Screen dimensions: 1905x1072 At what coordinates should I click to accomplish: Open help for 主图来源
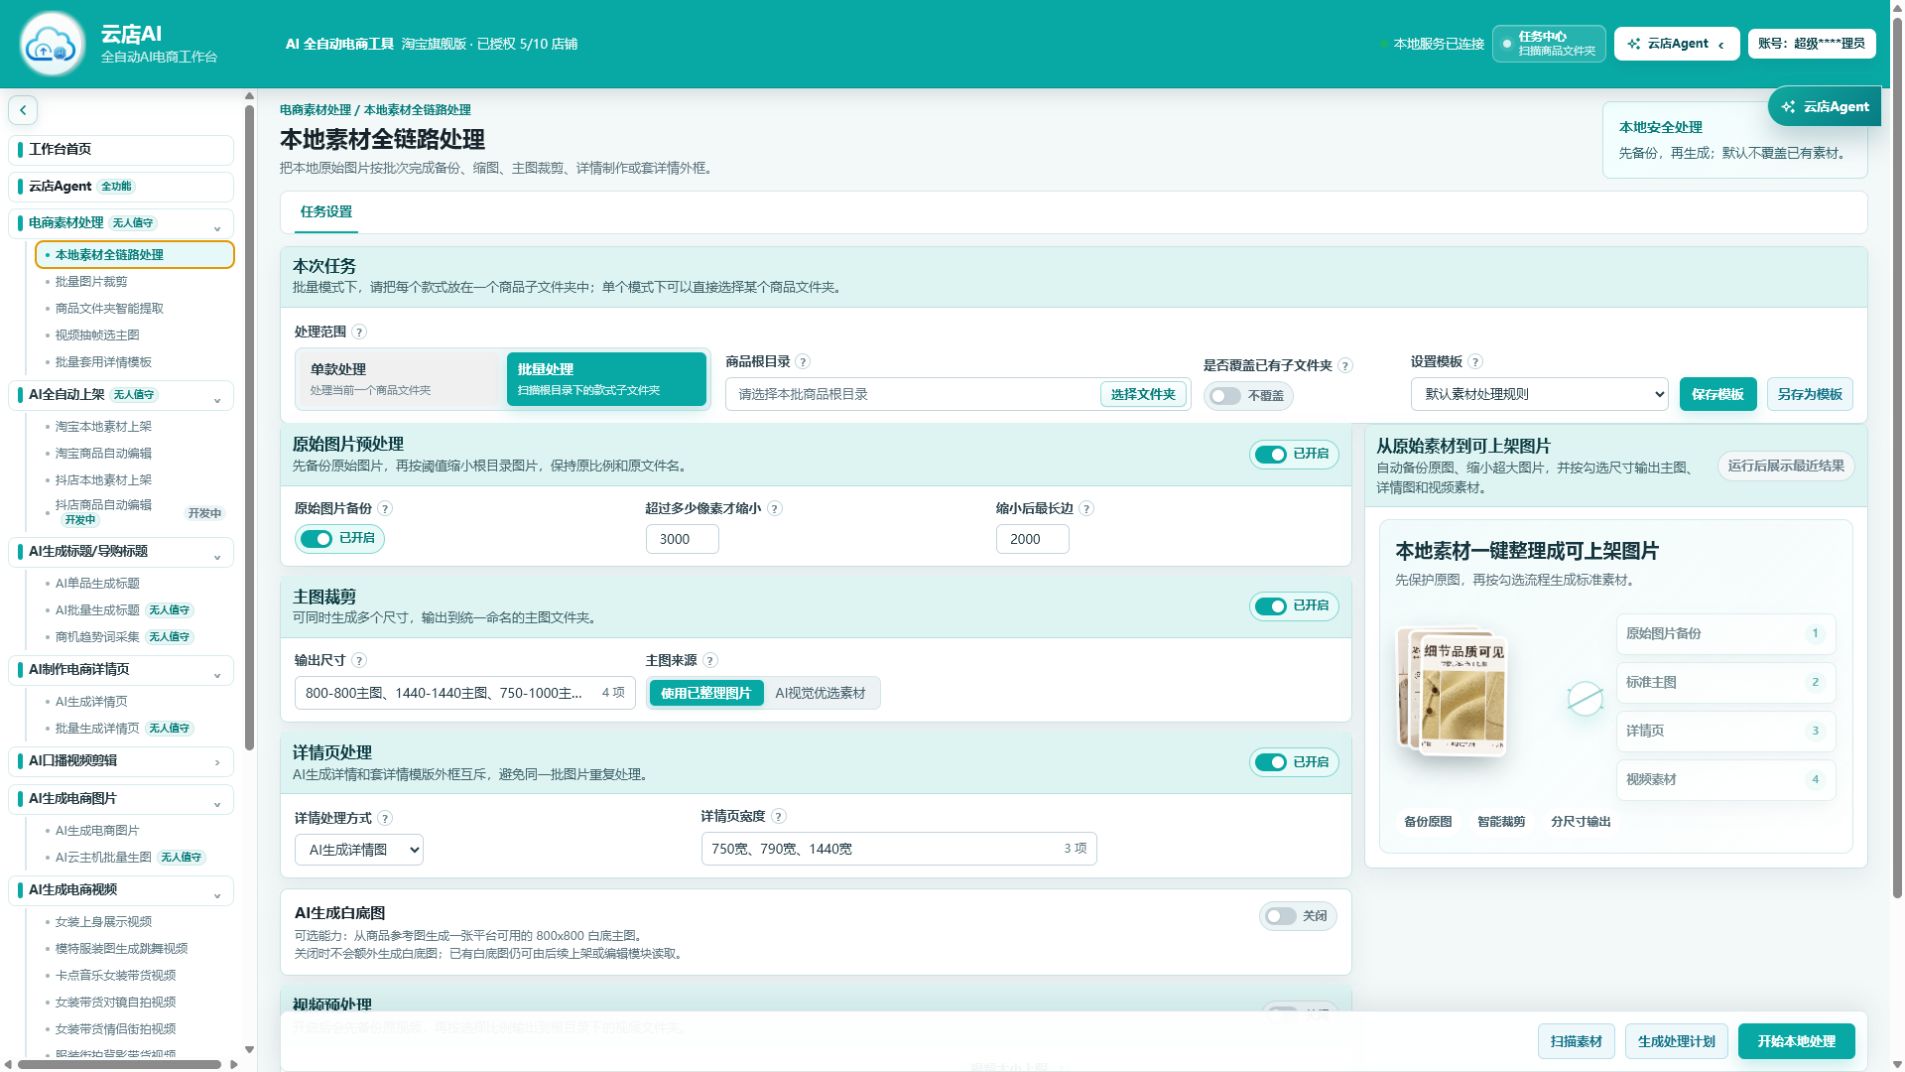coord(711,661)
